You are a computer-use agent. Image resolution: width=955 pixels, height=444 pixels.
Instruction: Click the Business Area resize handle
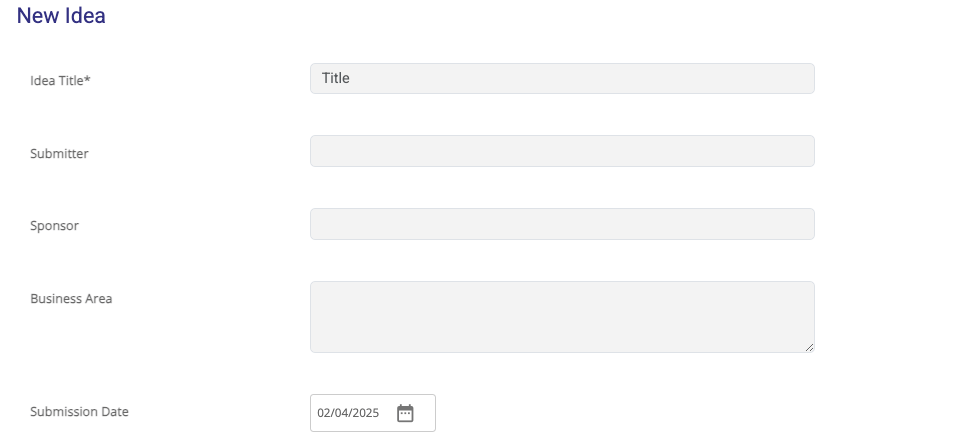point(808,346)
